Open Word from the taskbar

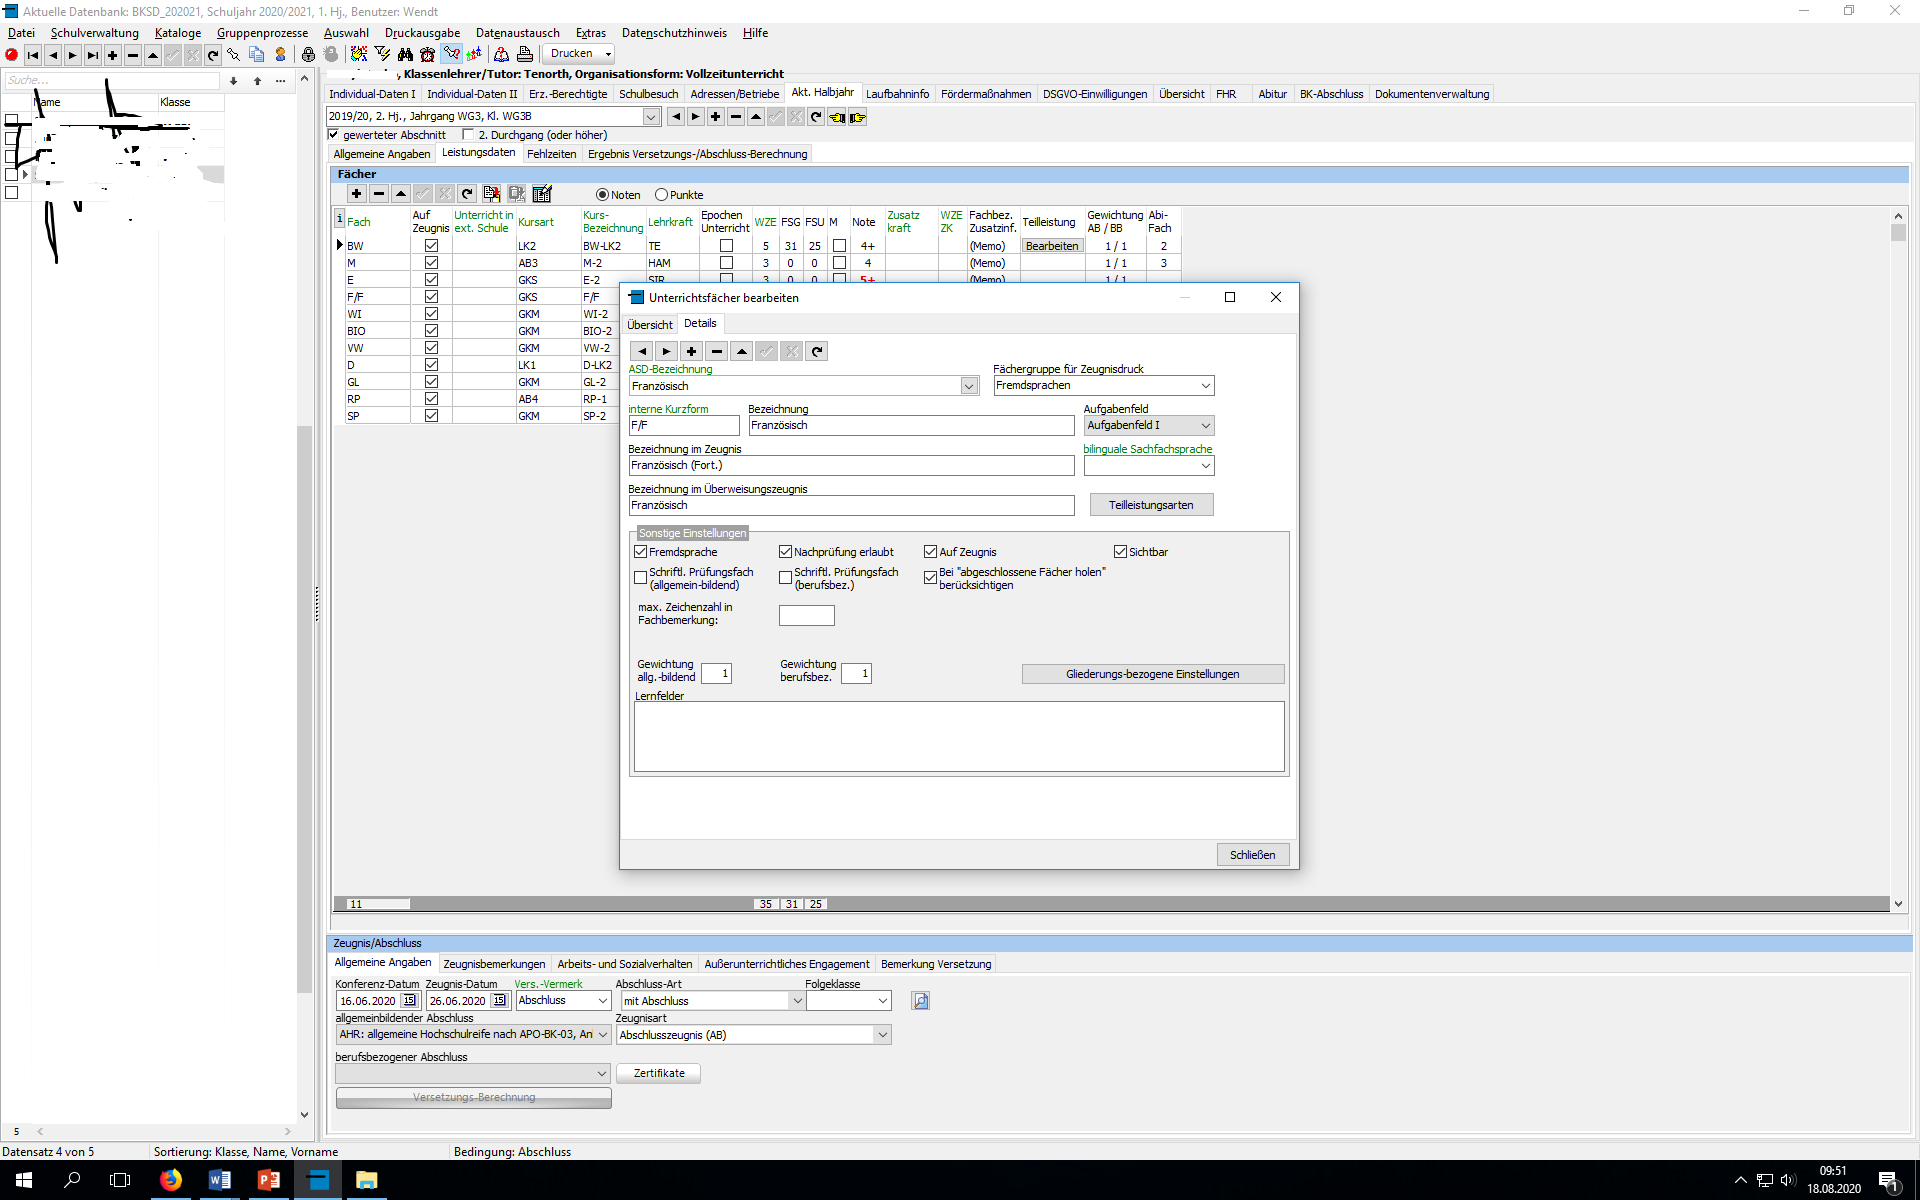click(x=220, y=1180)
